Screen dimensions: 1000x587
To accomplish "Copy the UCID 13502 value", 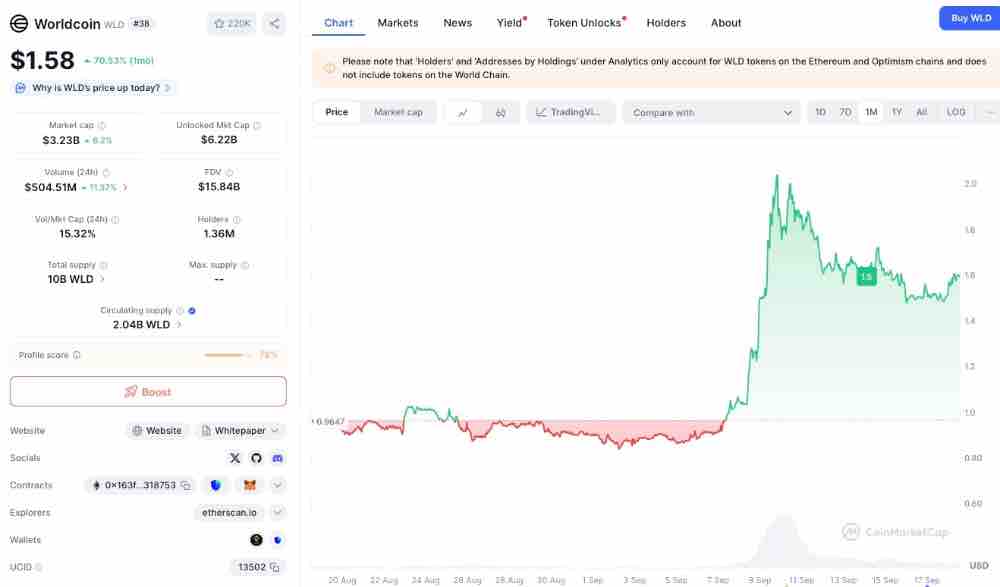I will (x=275, y=567).
